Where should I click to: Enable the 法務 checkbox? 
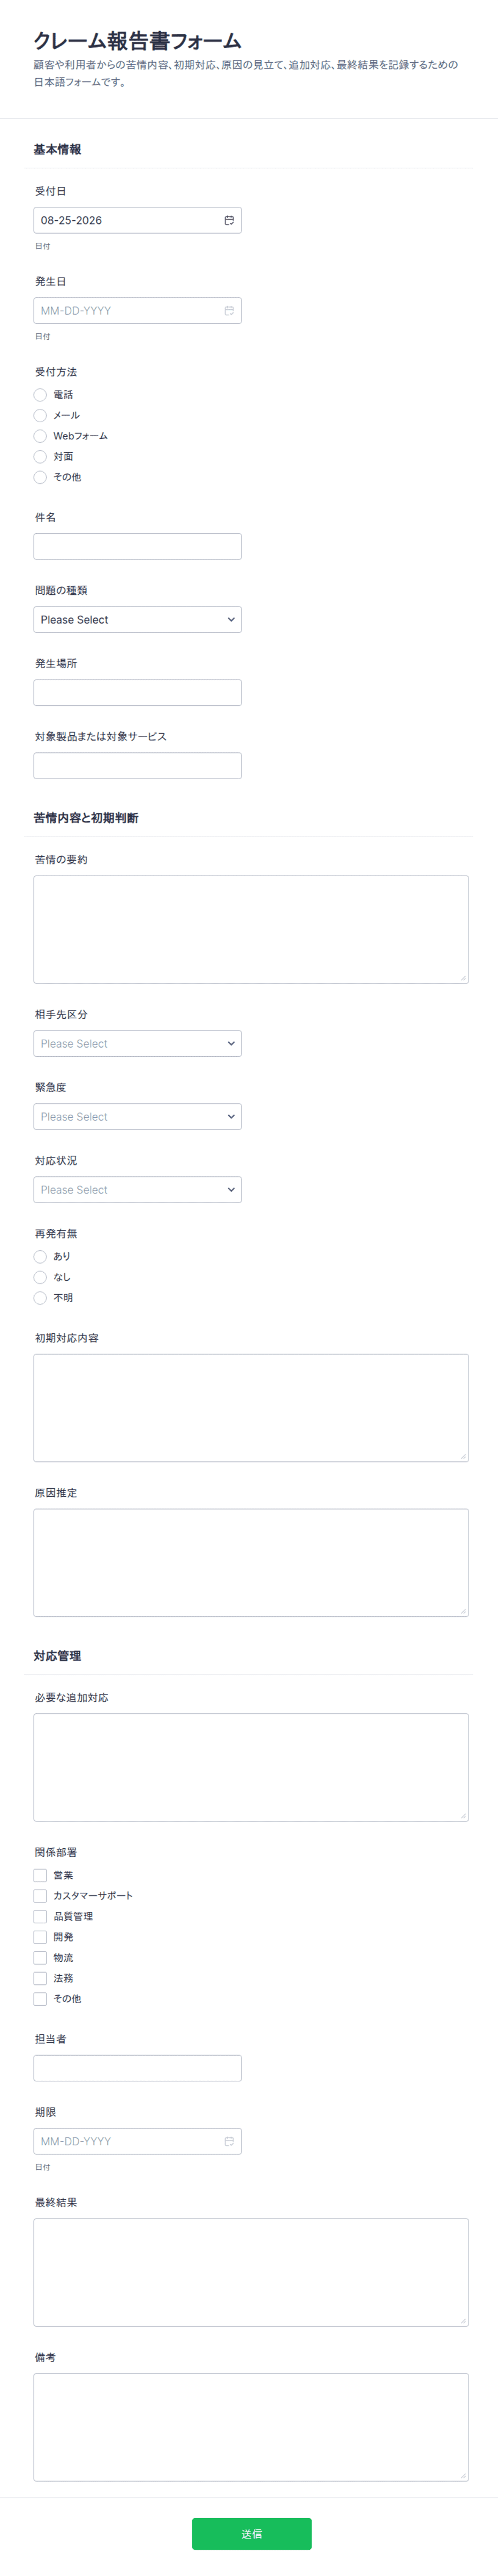click(40, 1978)
